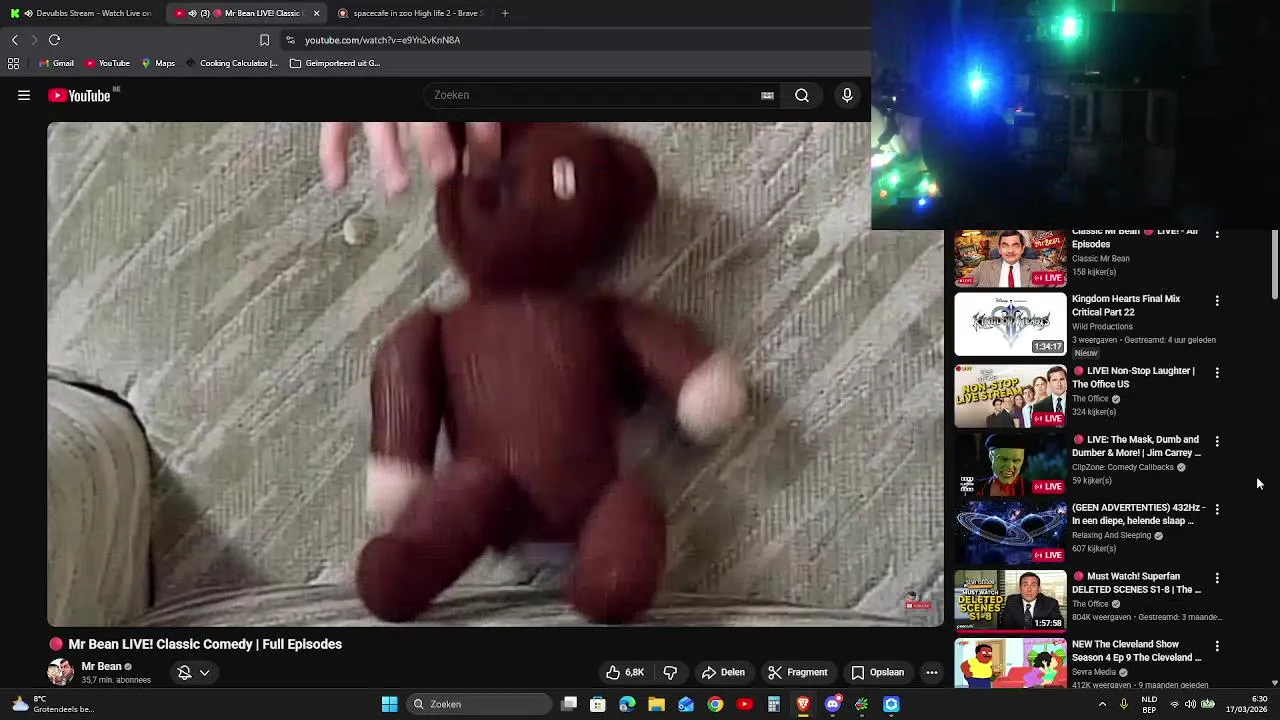Show hidden system tray icons chevron
Viewport: 1280px width, 720px height.
[x=1102, y=704]
